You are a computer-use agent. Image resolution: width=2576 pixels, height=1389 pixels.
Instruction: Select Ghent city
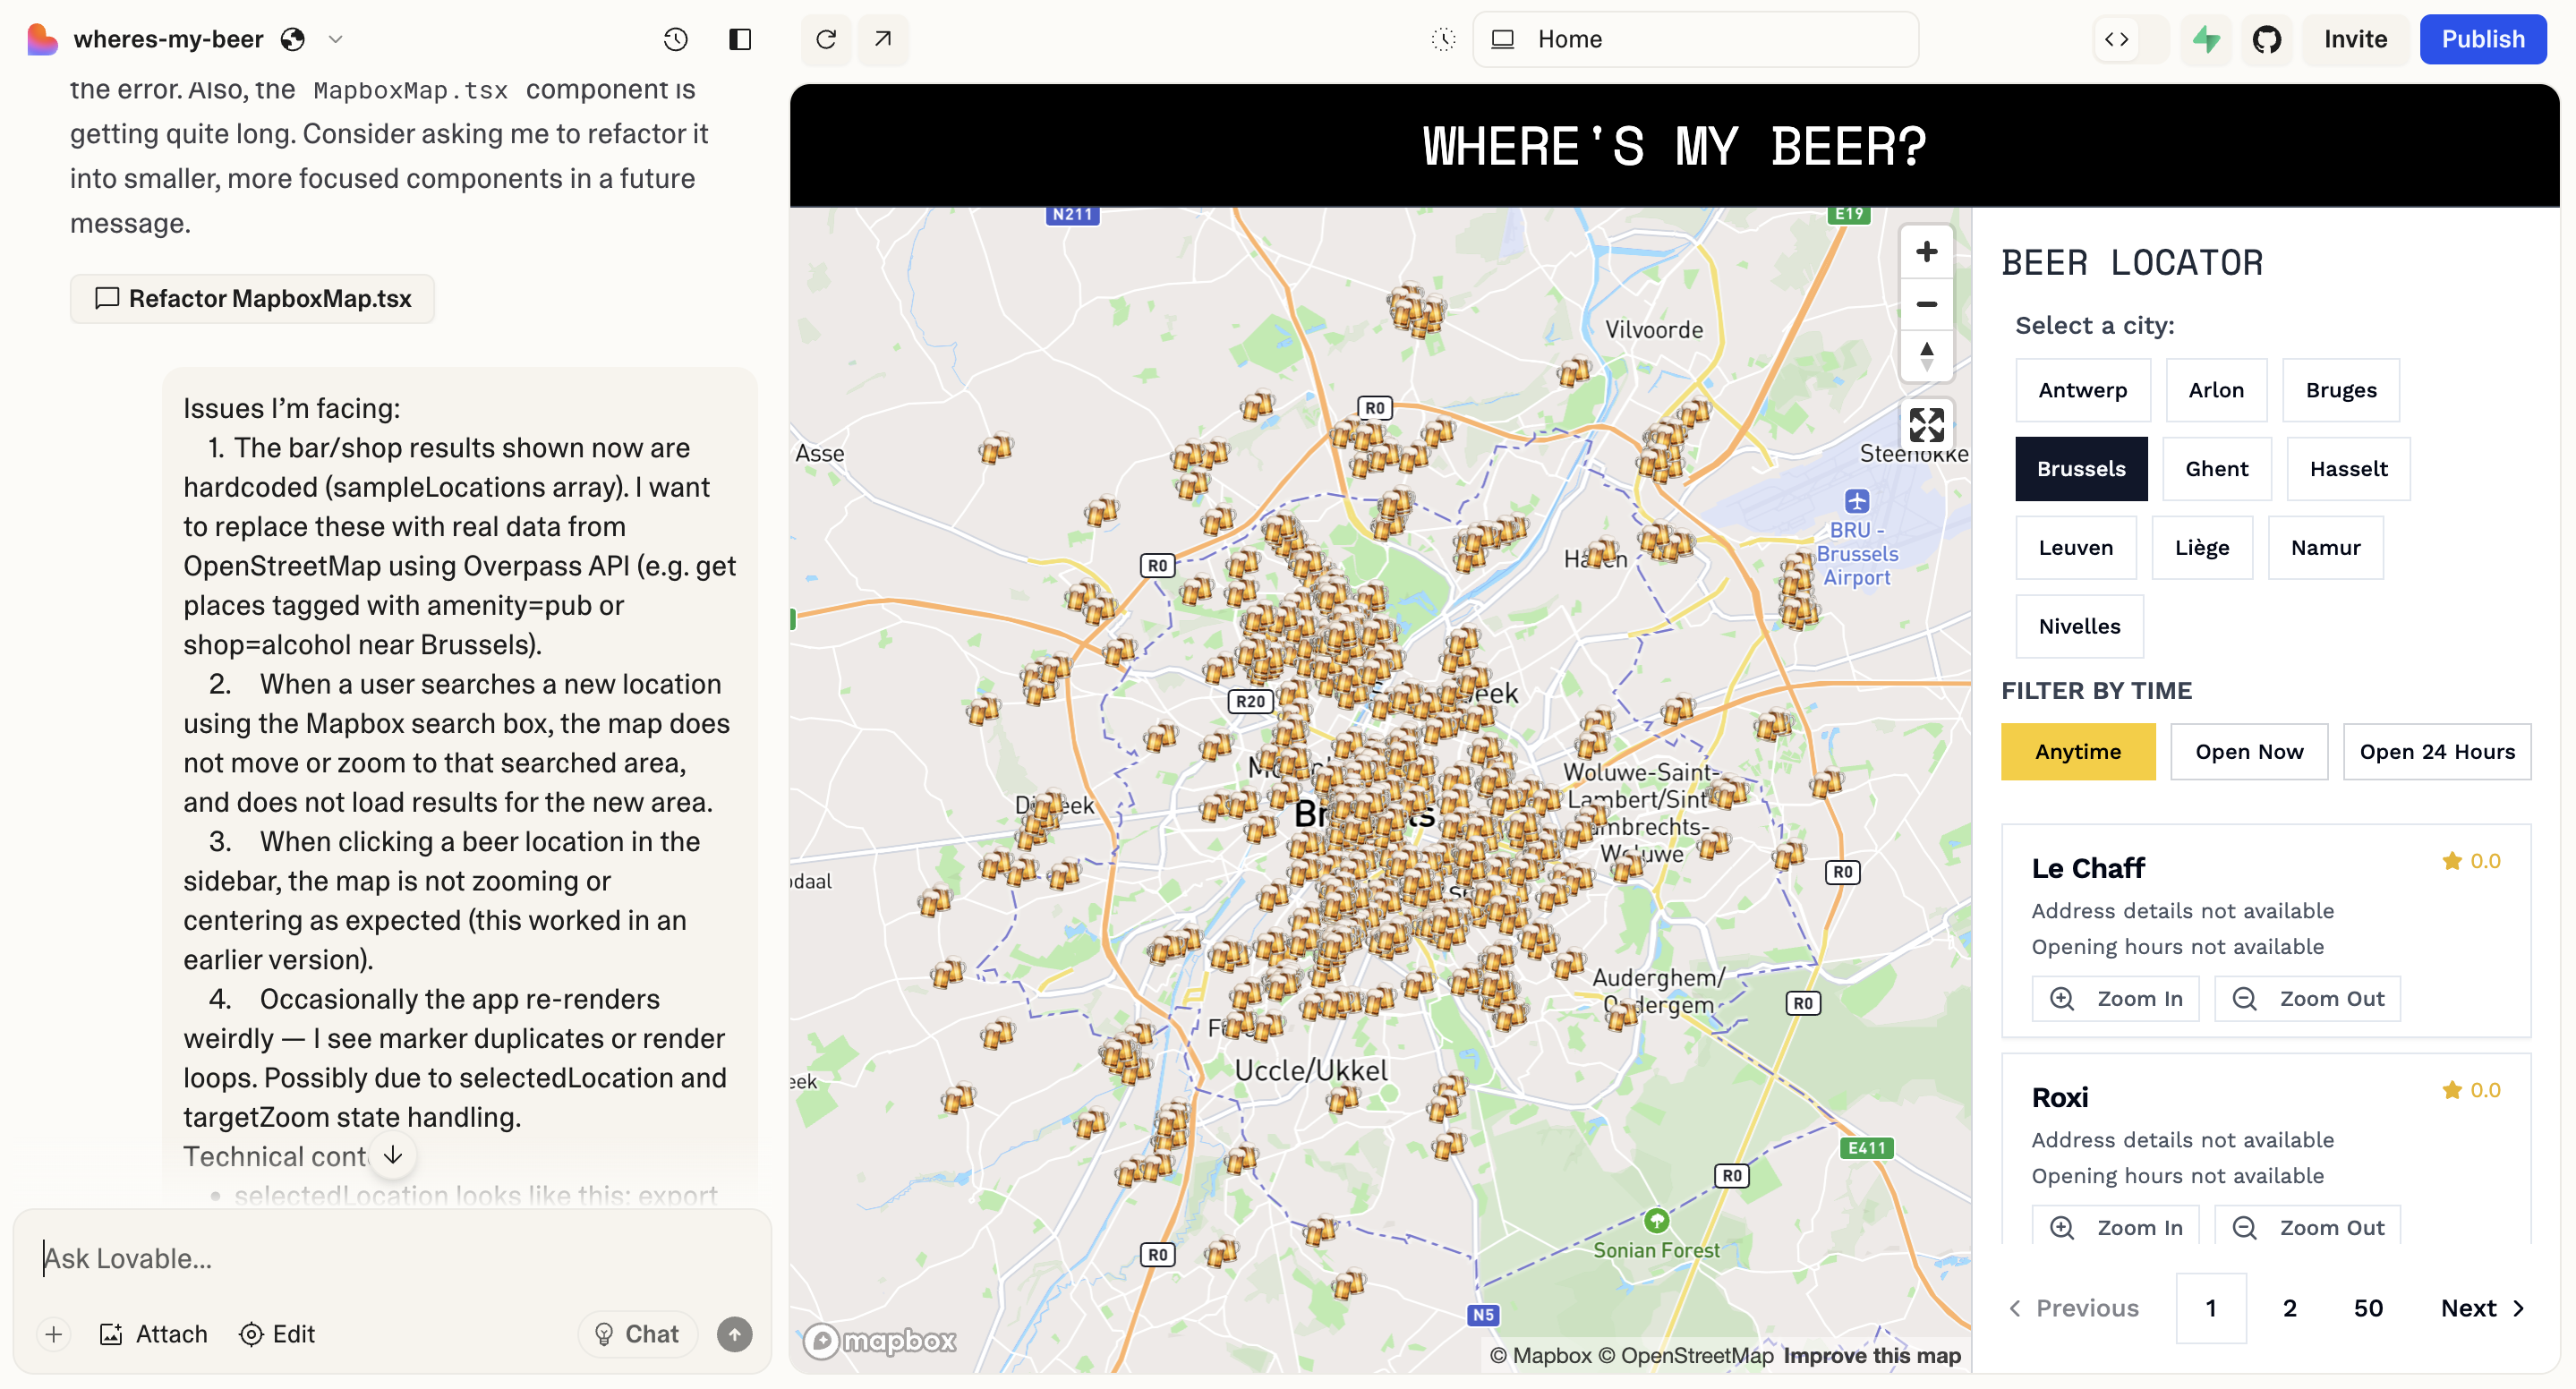pos(2216,469)
